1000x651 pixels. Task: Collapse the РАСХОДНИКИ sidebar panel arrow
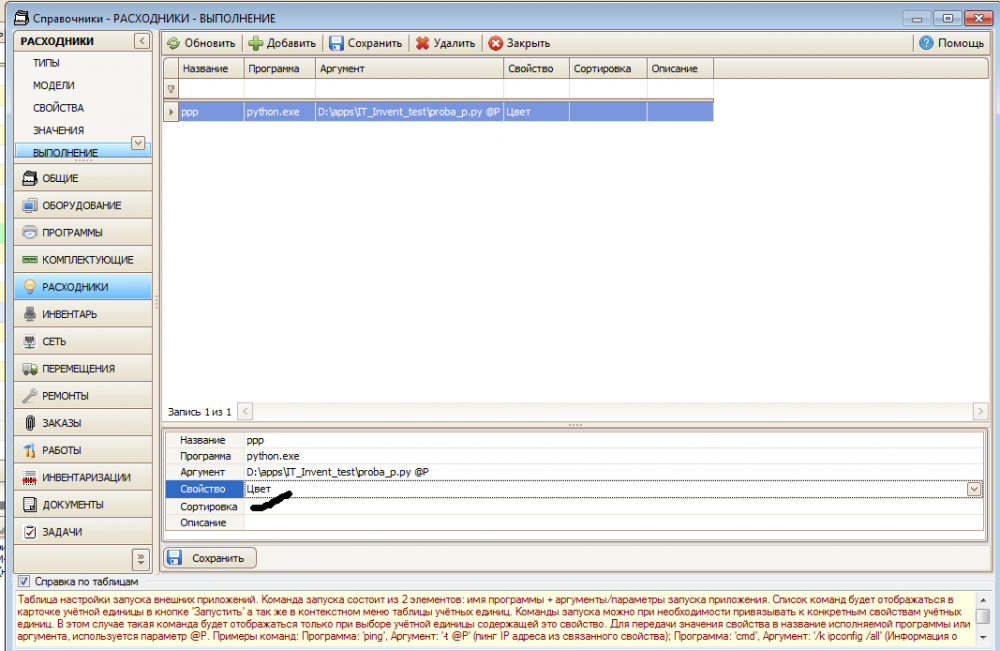click(x=142, y=41)
